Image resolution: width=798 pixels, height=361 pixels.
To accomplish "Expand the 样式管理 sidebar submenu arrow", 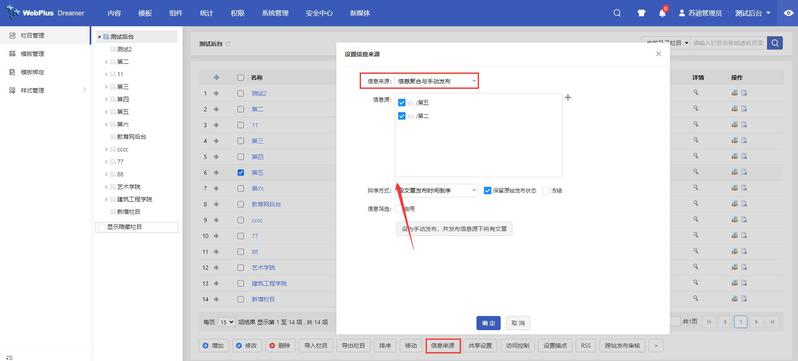I will (84, 90).
